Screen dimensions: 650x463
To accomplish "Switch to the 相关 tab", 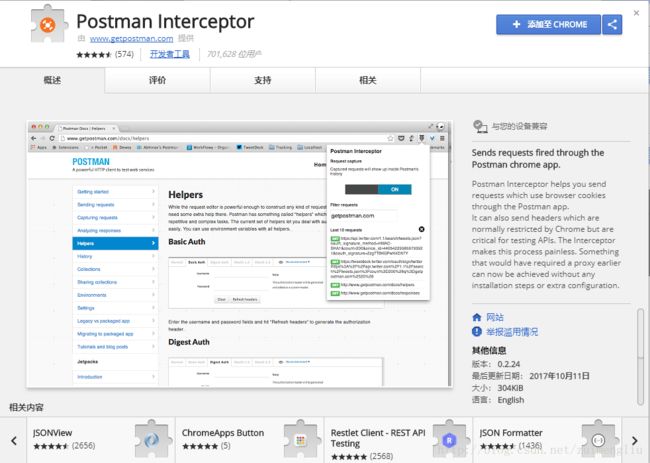I will tap(368, 80).
